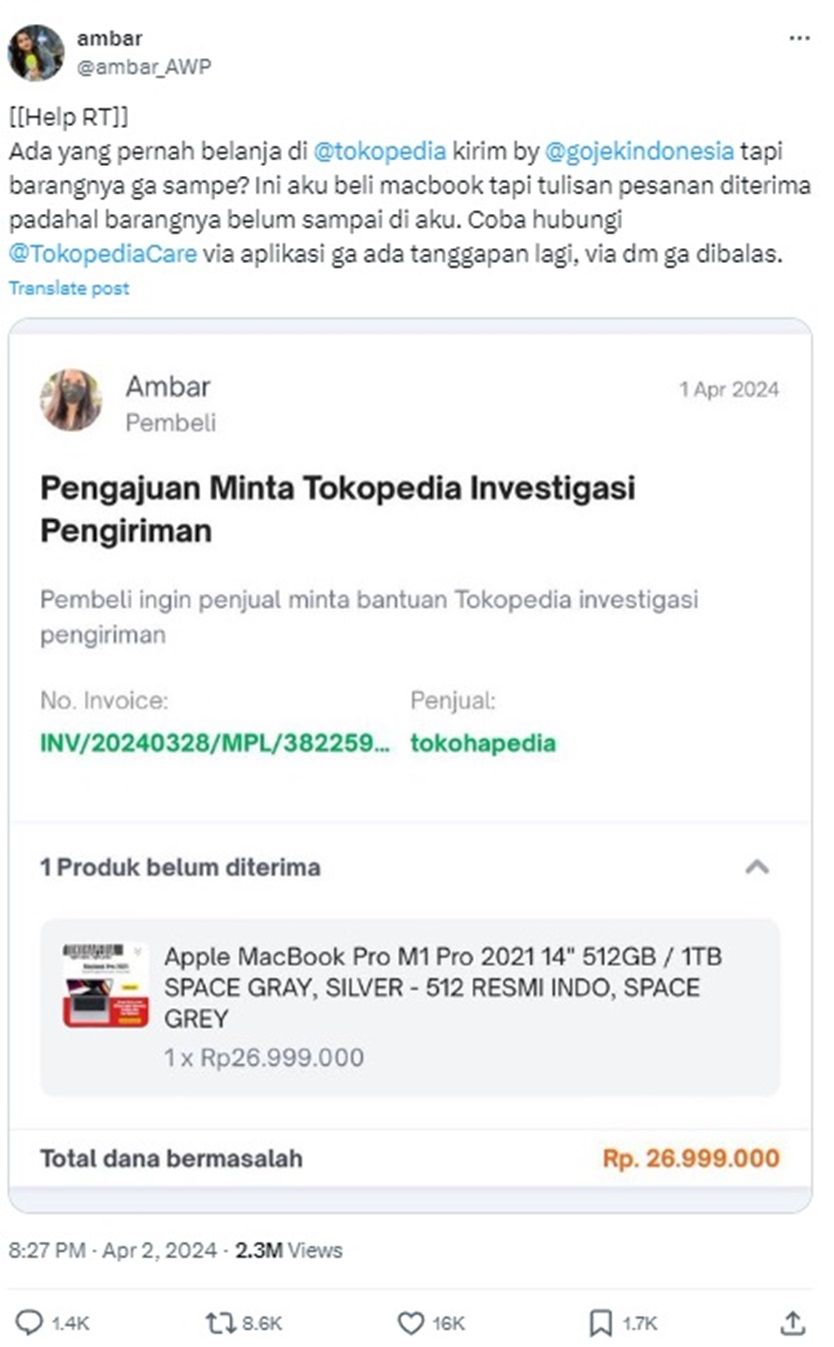This screenshot has width=834, height=1347.
Task: Bookmark the post
Action: (600, 1323)
